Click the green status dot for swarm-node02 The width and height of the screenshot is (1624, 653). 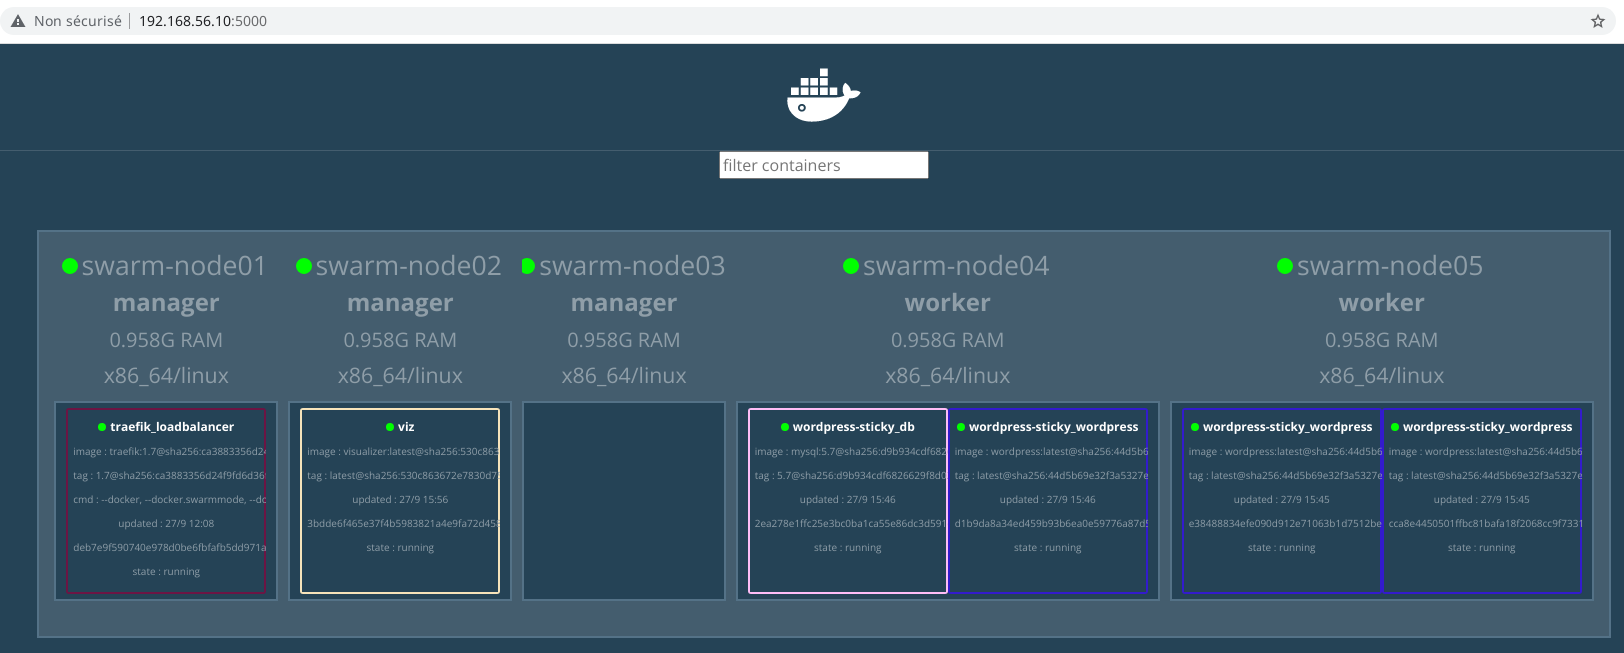[304, 266]
